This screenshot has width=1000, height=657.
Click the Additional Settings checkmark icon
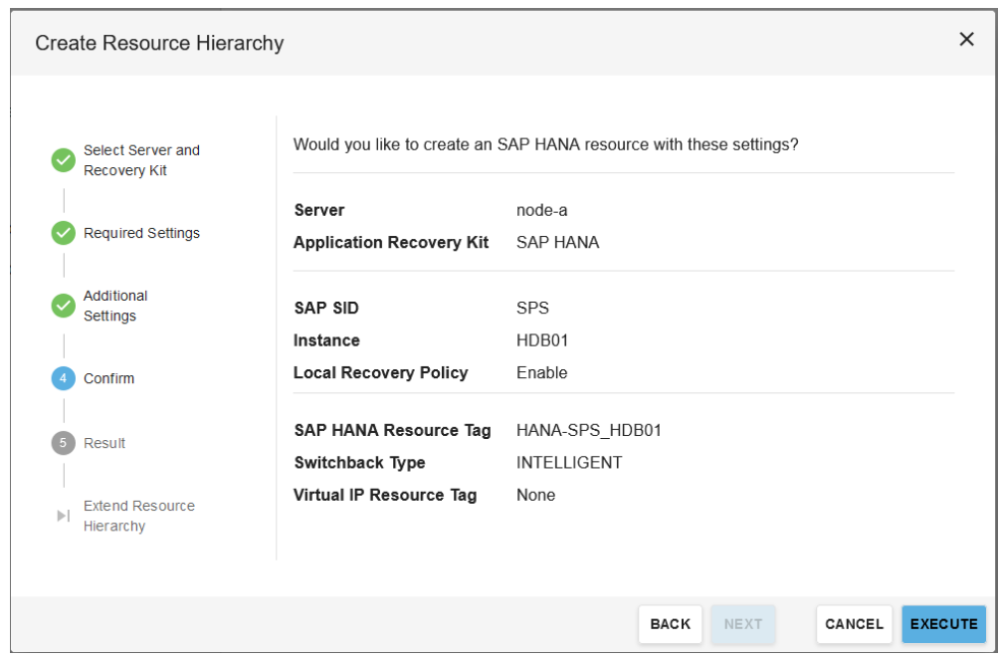click(x=63, y=305)
